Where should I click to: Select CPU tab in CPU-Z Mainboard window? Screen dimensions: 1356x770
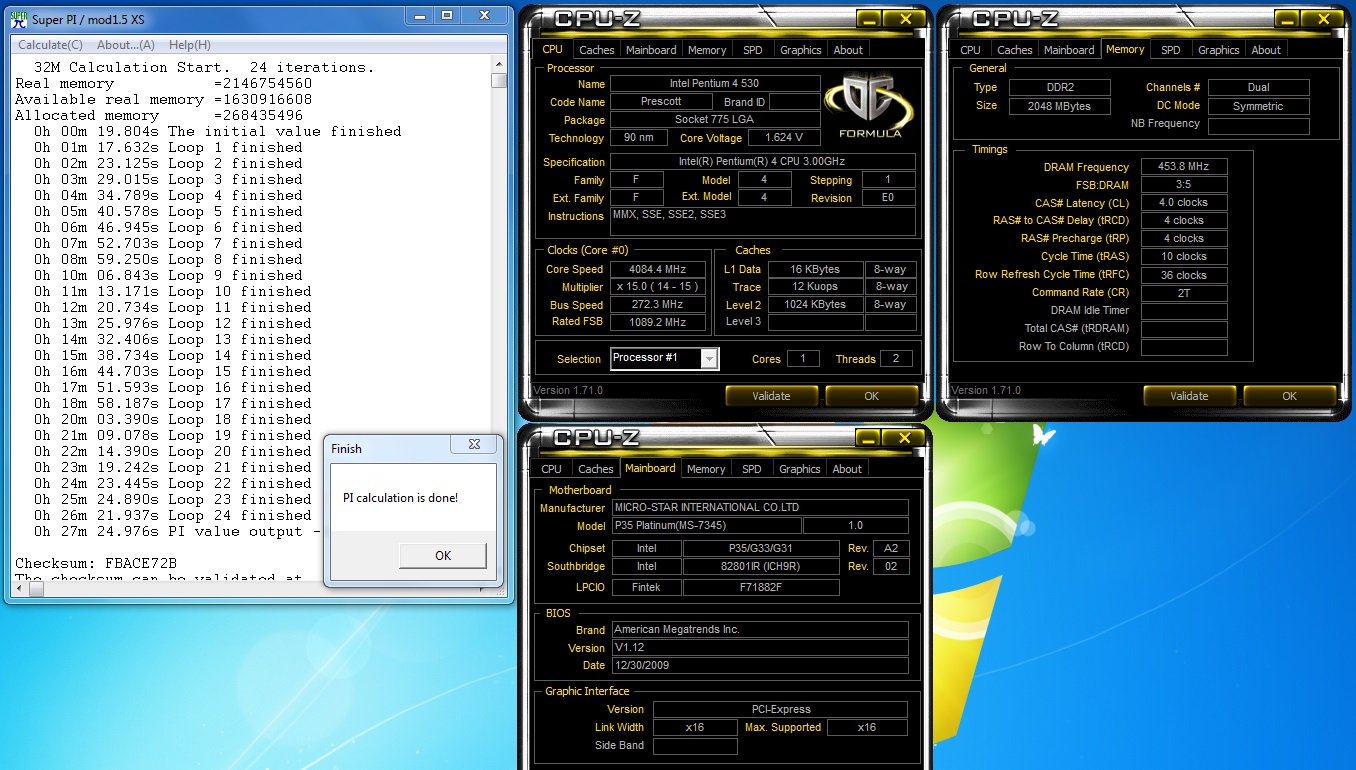[551, 469]
